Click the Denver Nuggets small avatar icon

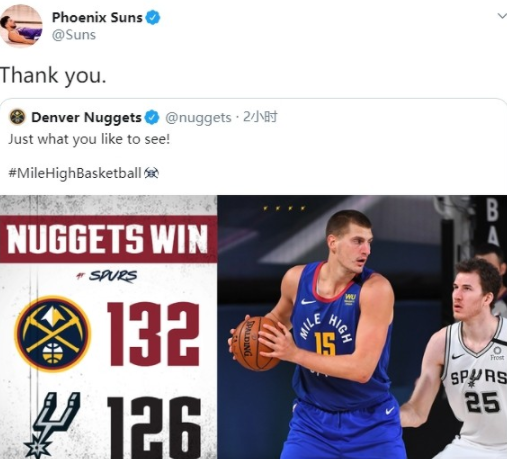tap(17, 117)
